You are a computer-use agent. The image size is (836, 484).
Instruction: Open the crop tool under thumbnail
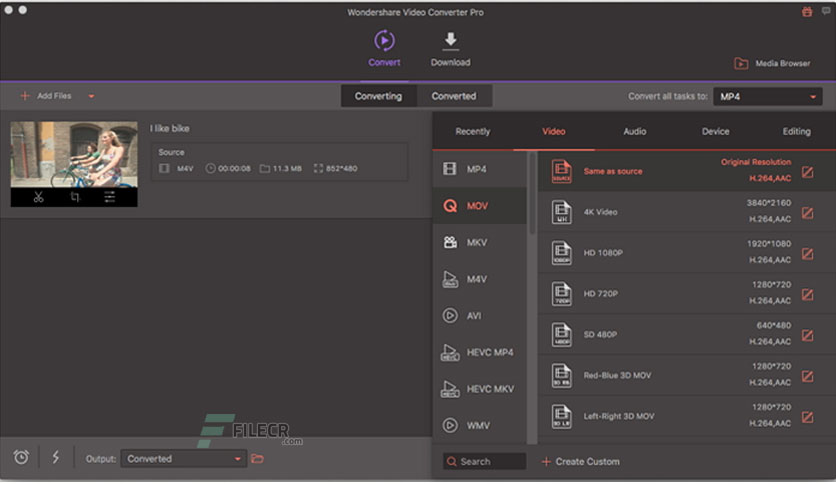[75, 197]
